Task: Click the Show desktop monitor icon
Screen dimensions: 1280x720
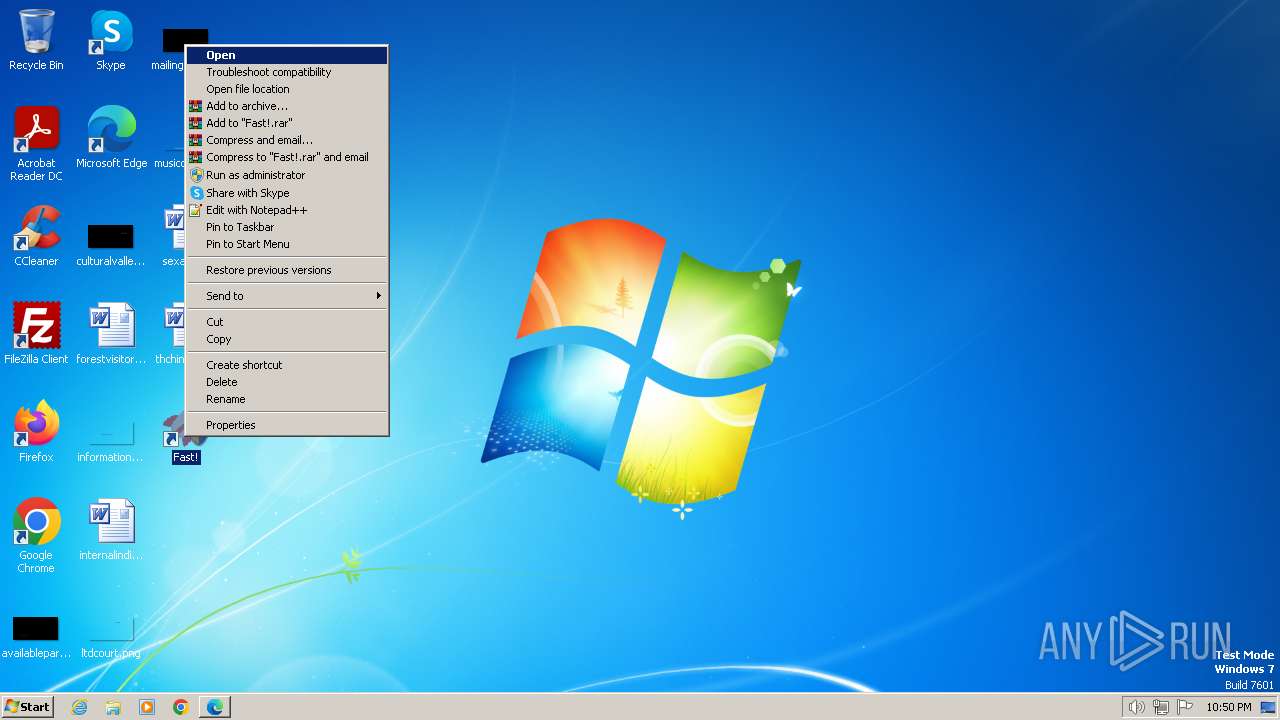Action: [1268, 707]
